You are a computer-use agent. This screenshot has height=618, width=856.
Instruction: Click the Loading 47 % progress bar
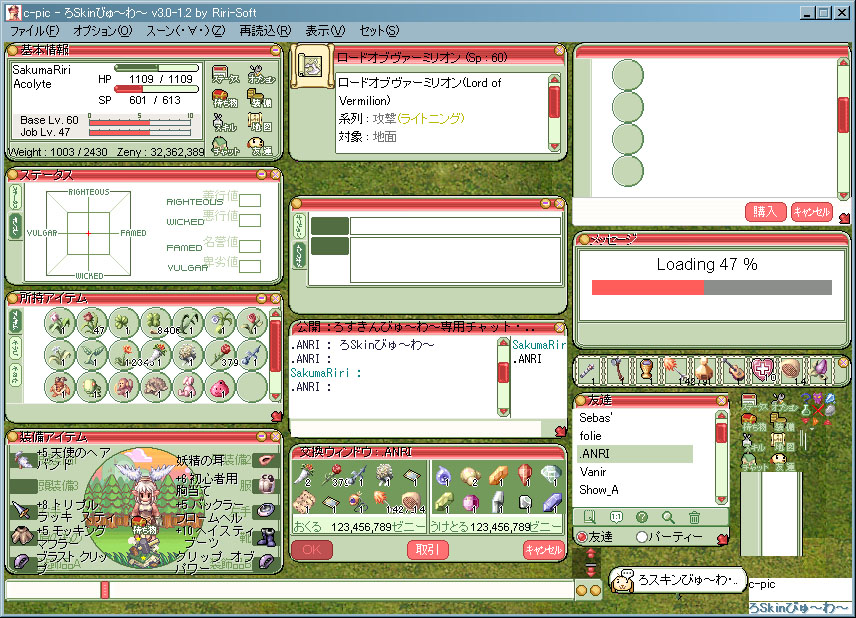coord(711,287)
